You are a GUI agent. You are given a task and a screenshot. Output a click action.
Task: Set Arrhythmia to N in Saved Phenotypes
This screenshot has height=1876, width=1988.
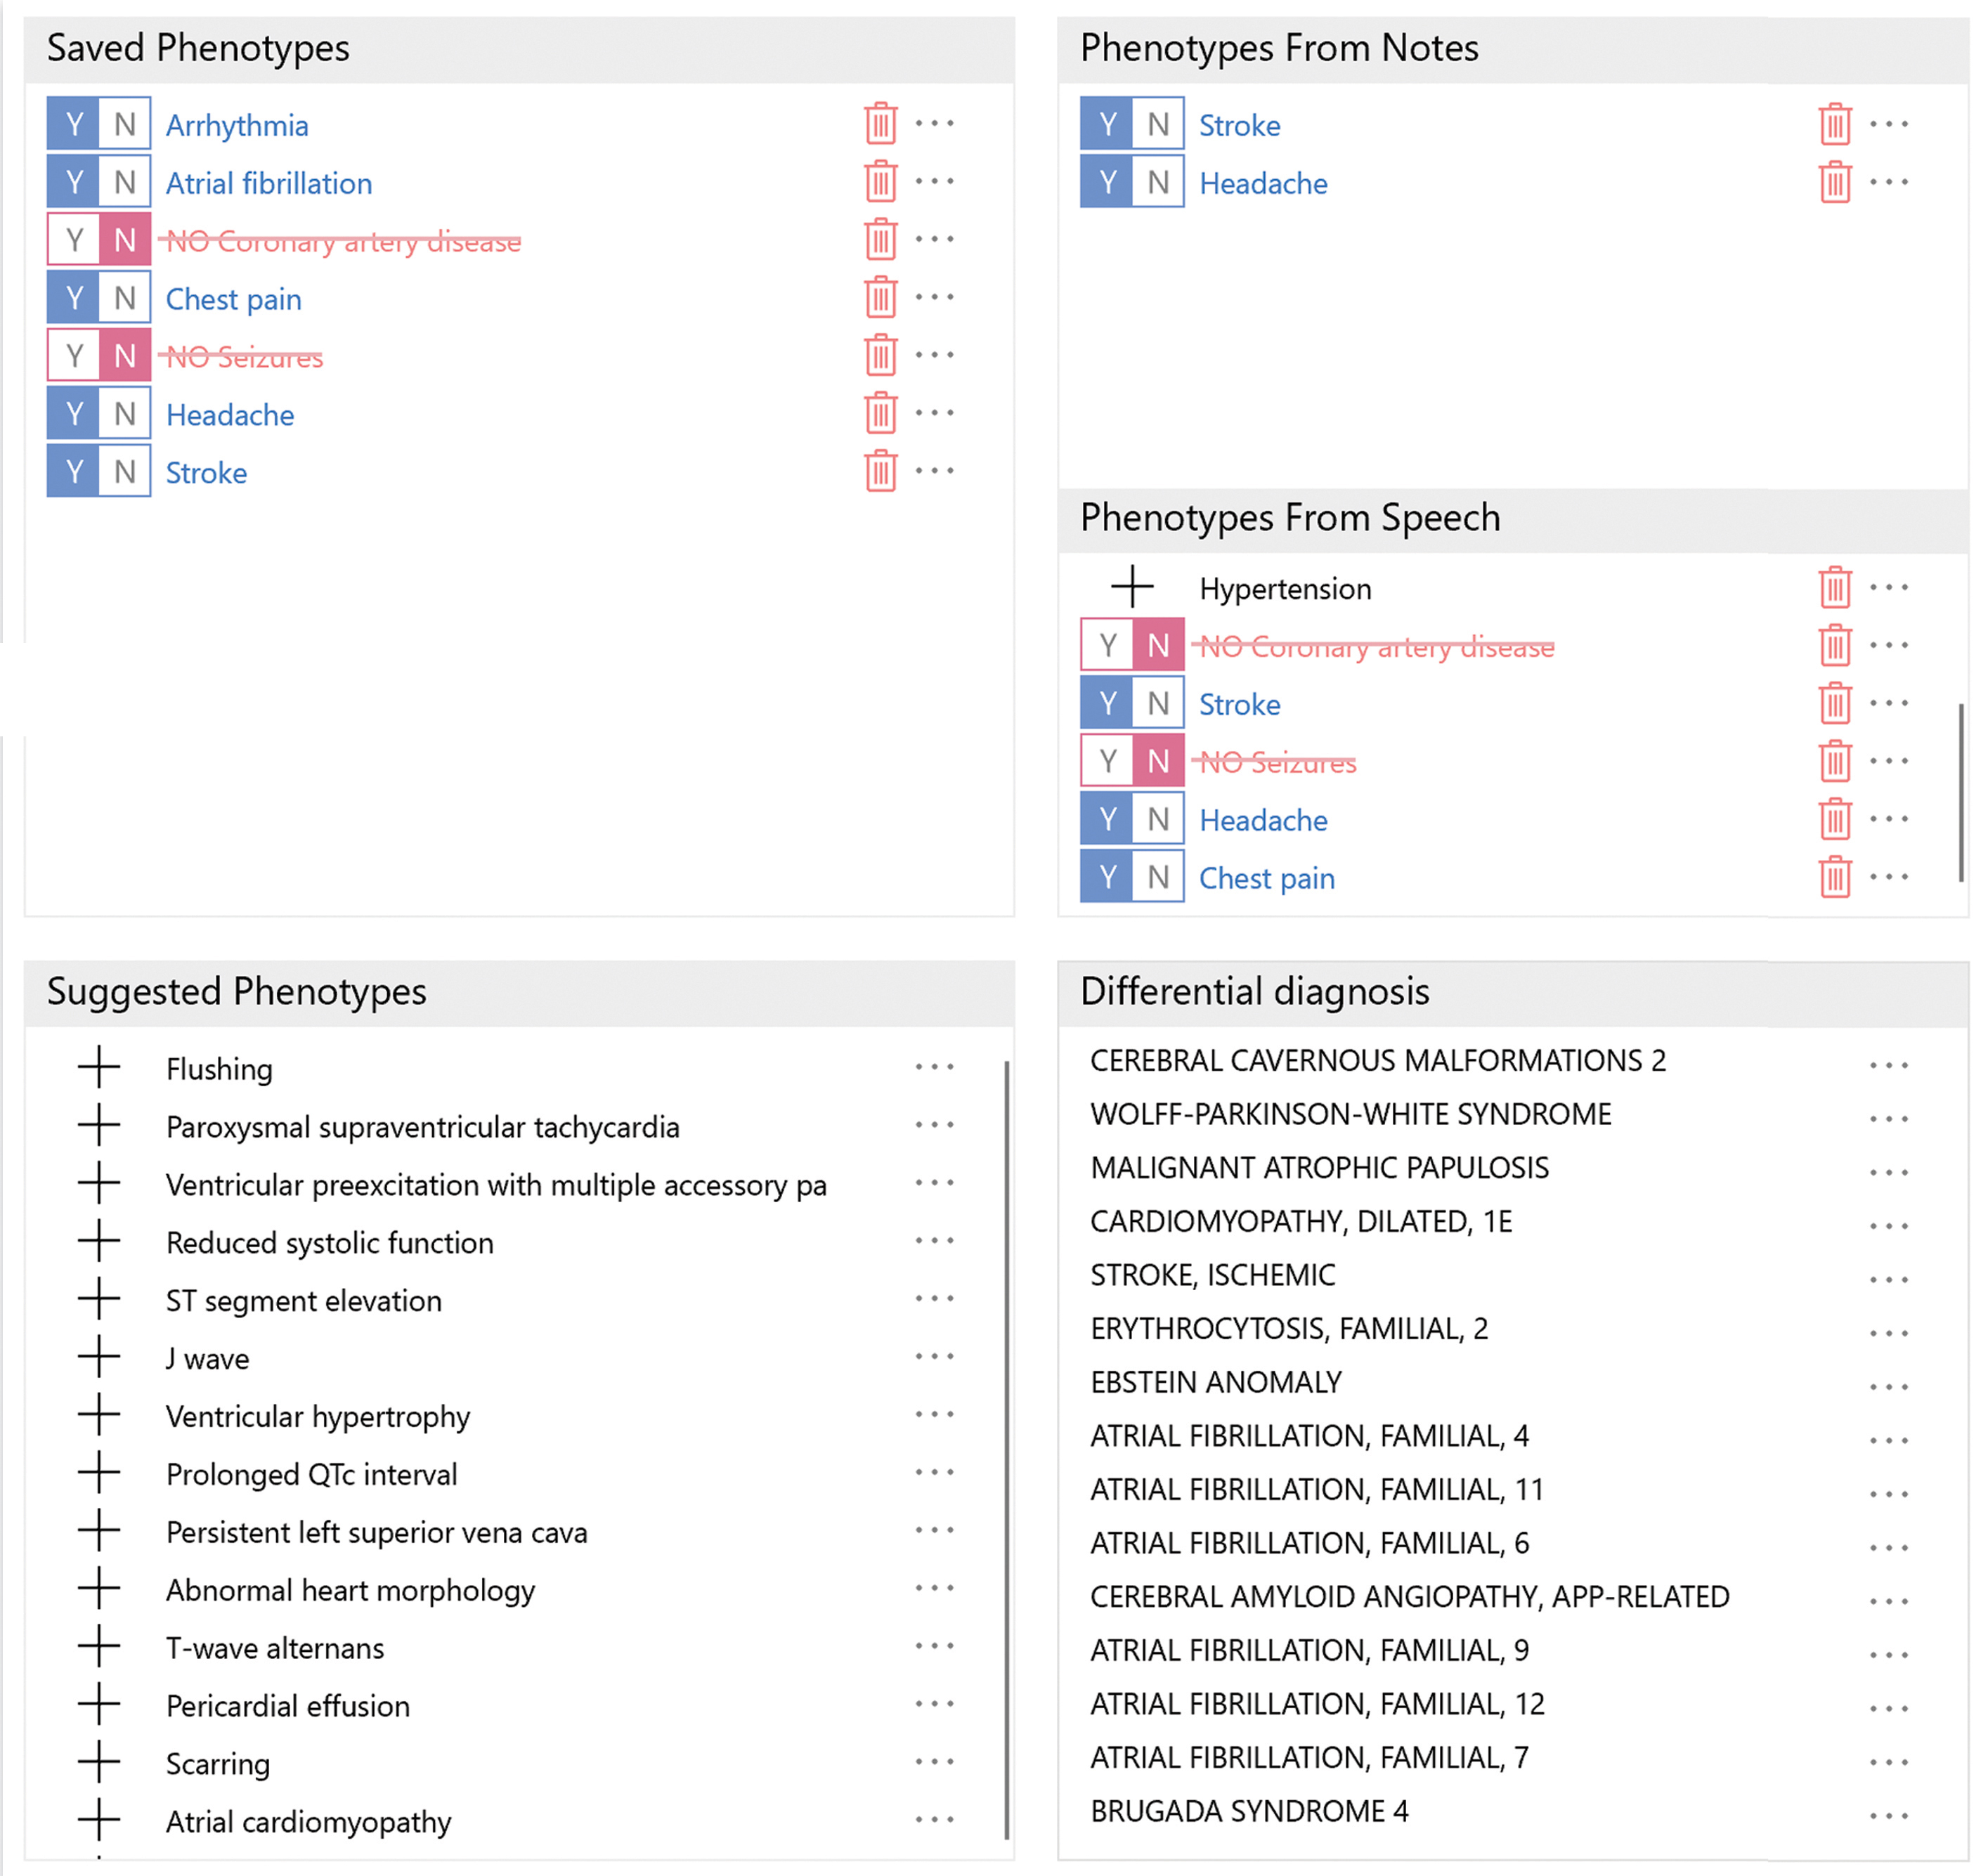(x=124, y=124)
